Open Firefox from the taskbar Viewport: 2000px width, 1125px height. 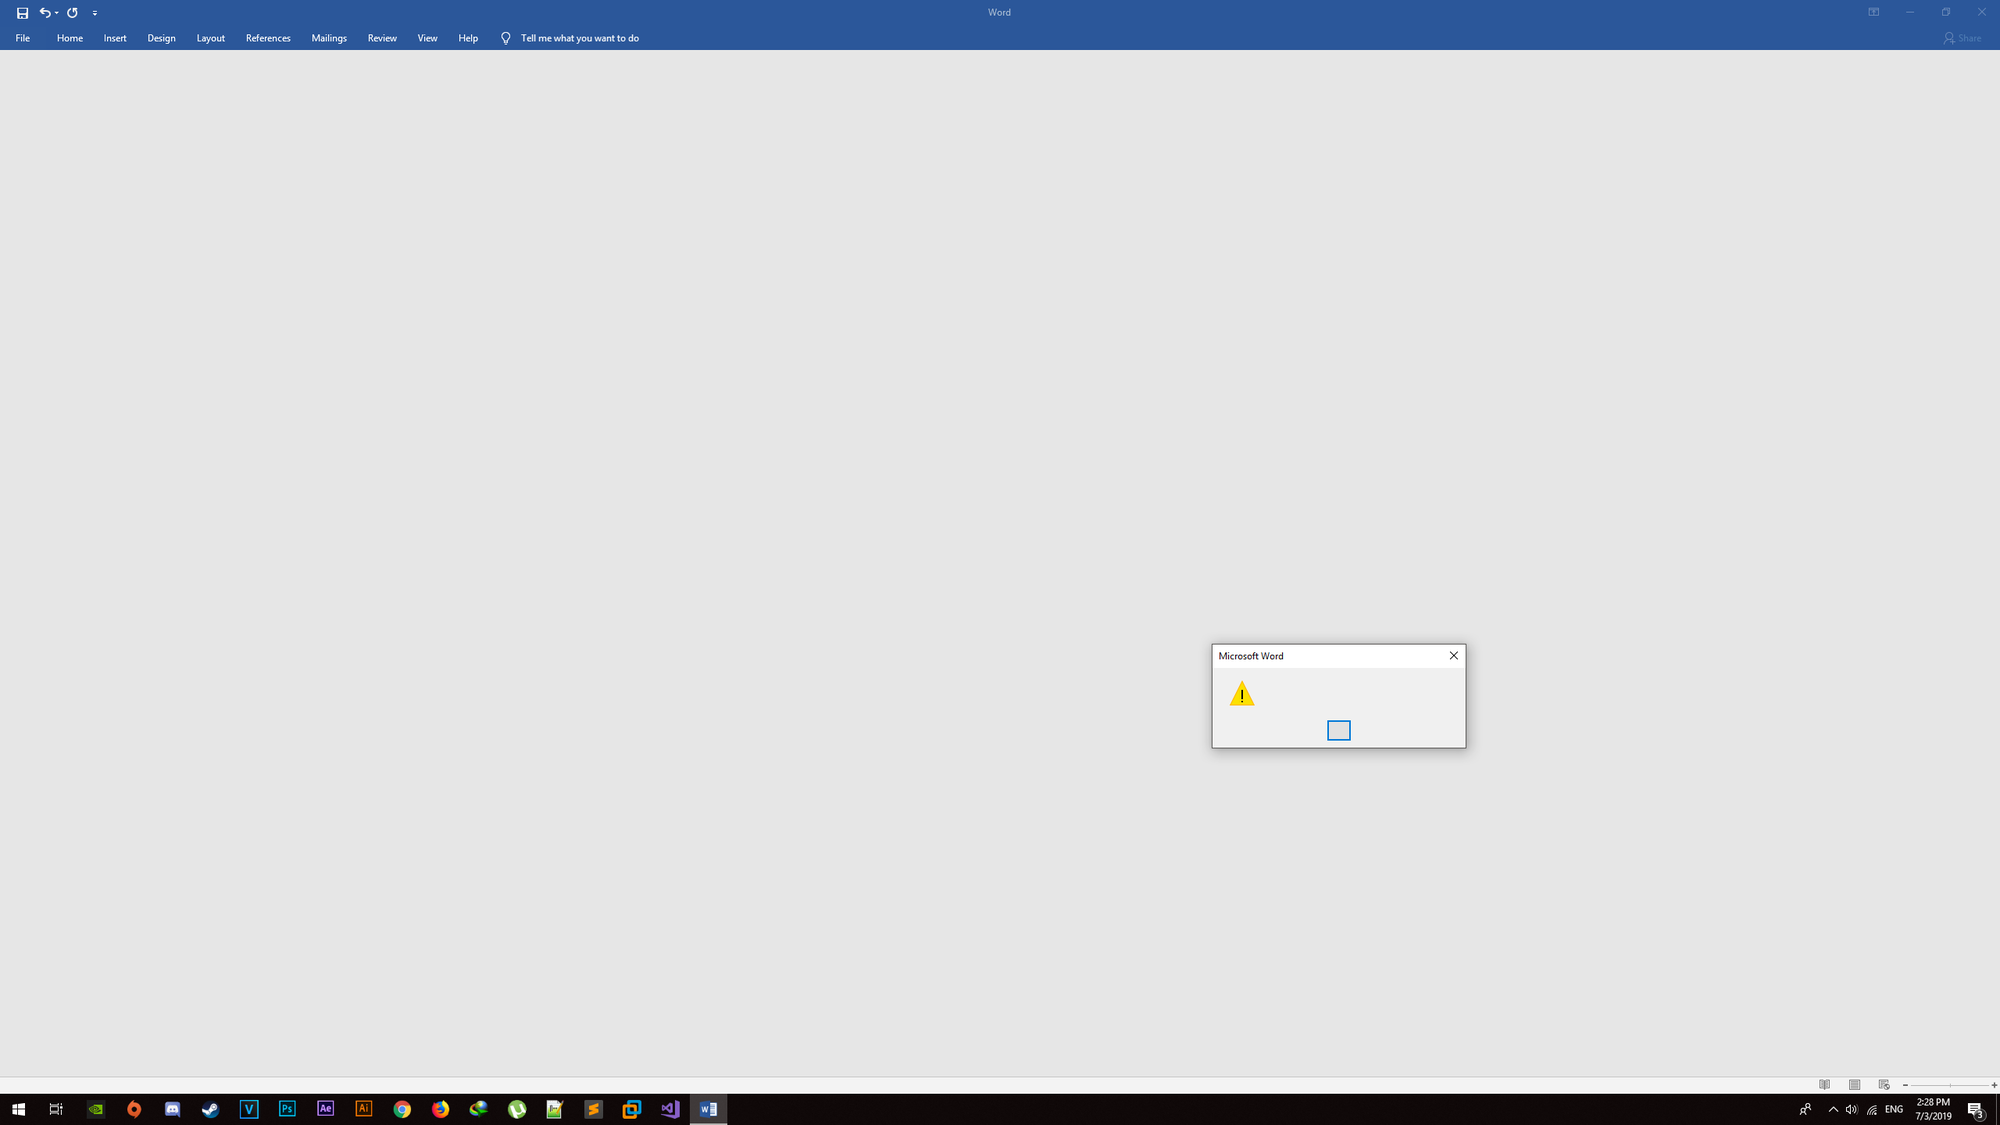click(x=440, y=1109)
